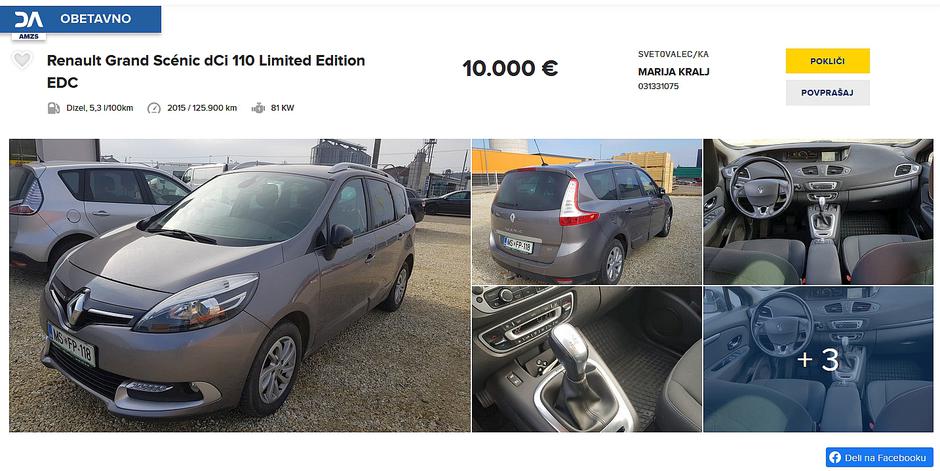Click the engine power icon
The width and height of the screenshot is (940, 471).
(x=258, y=108)
